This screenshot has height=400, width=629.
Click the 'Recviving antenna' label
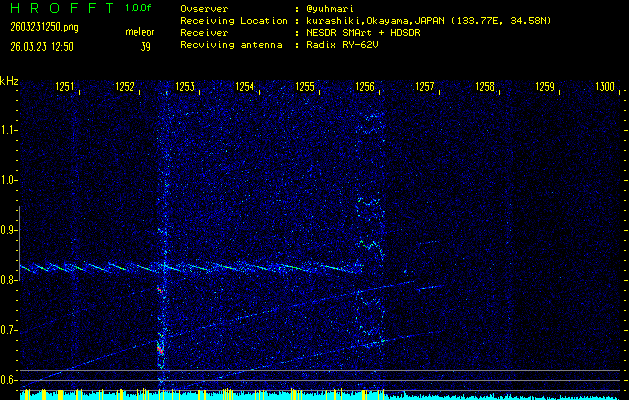231,45
